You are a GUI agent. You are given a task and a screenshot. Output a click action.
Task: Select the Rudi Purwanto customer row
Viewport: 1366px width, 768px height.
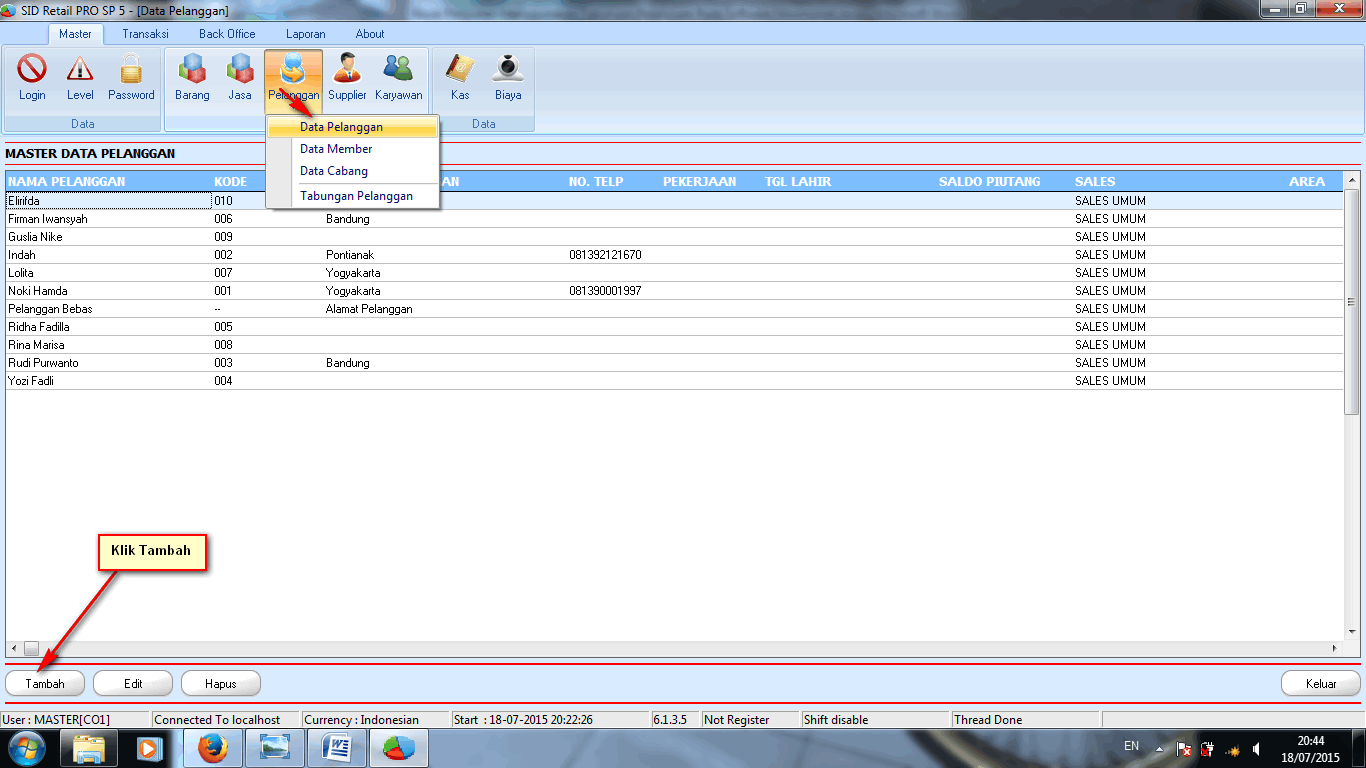click(675, 363)
